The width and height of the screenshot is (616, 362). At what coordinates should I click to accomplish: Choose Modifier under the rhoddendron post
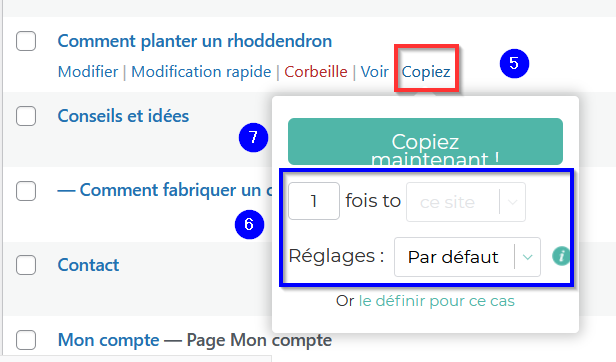[x=88, y=72]
